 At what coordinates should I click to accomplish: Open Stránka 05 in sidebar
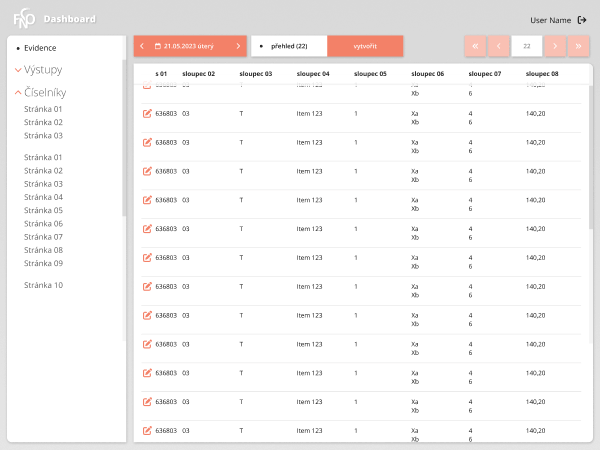pyautogui.click(x=43, y=210)
